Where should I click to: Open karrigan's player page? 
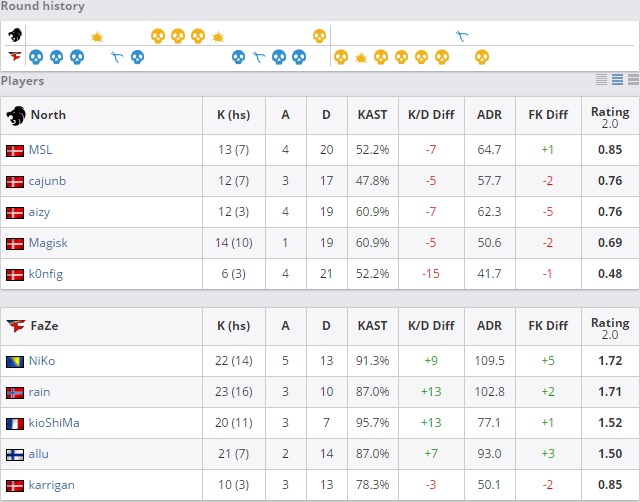pos(52,485)
